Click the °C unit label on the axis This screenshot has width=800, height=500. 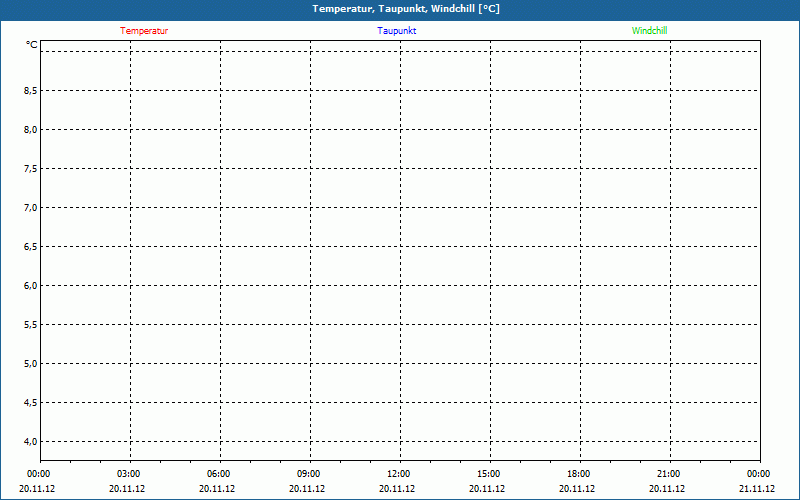tap(32, 45)
